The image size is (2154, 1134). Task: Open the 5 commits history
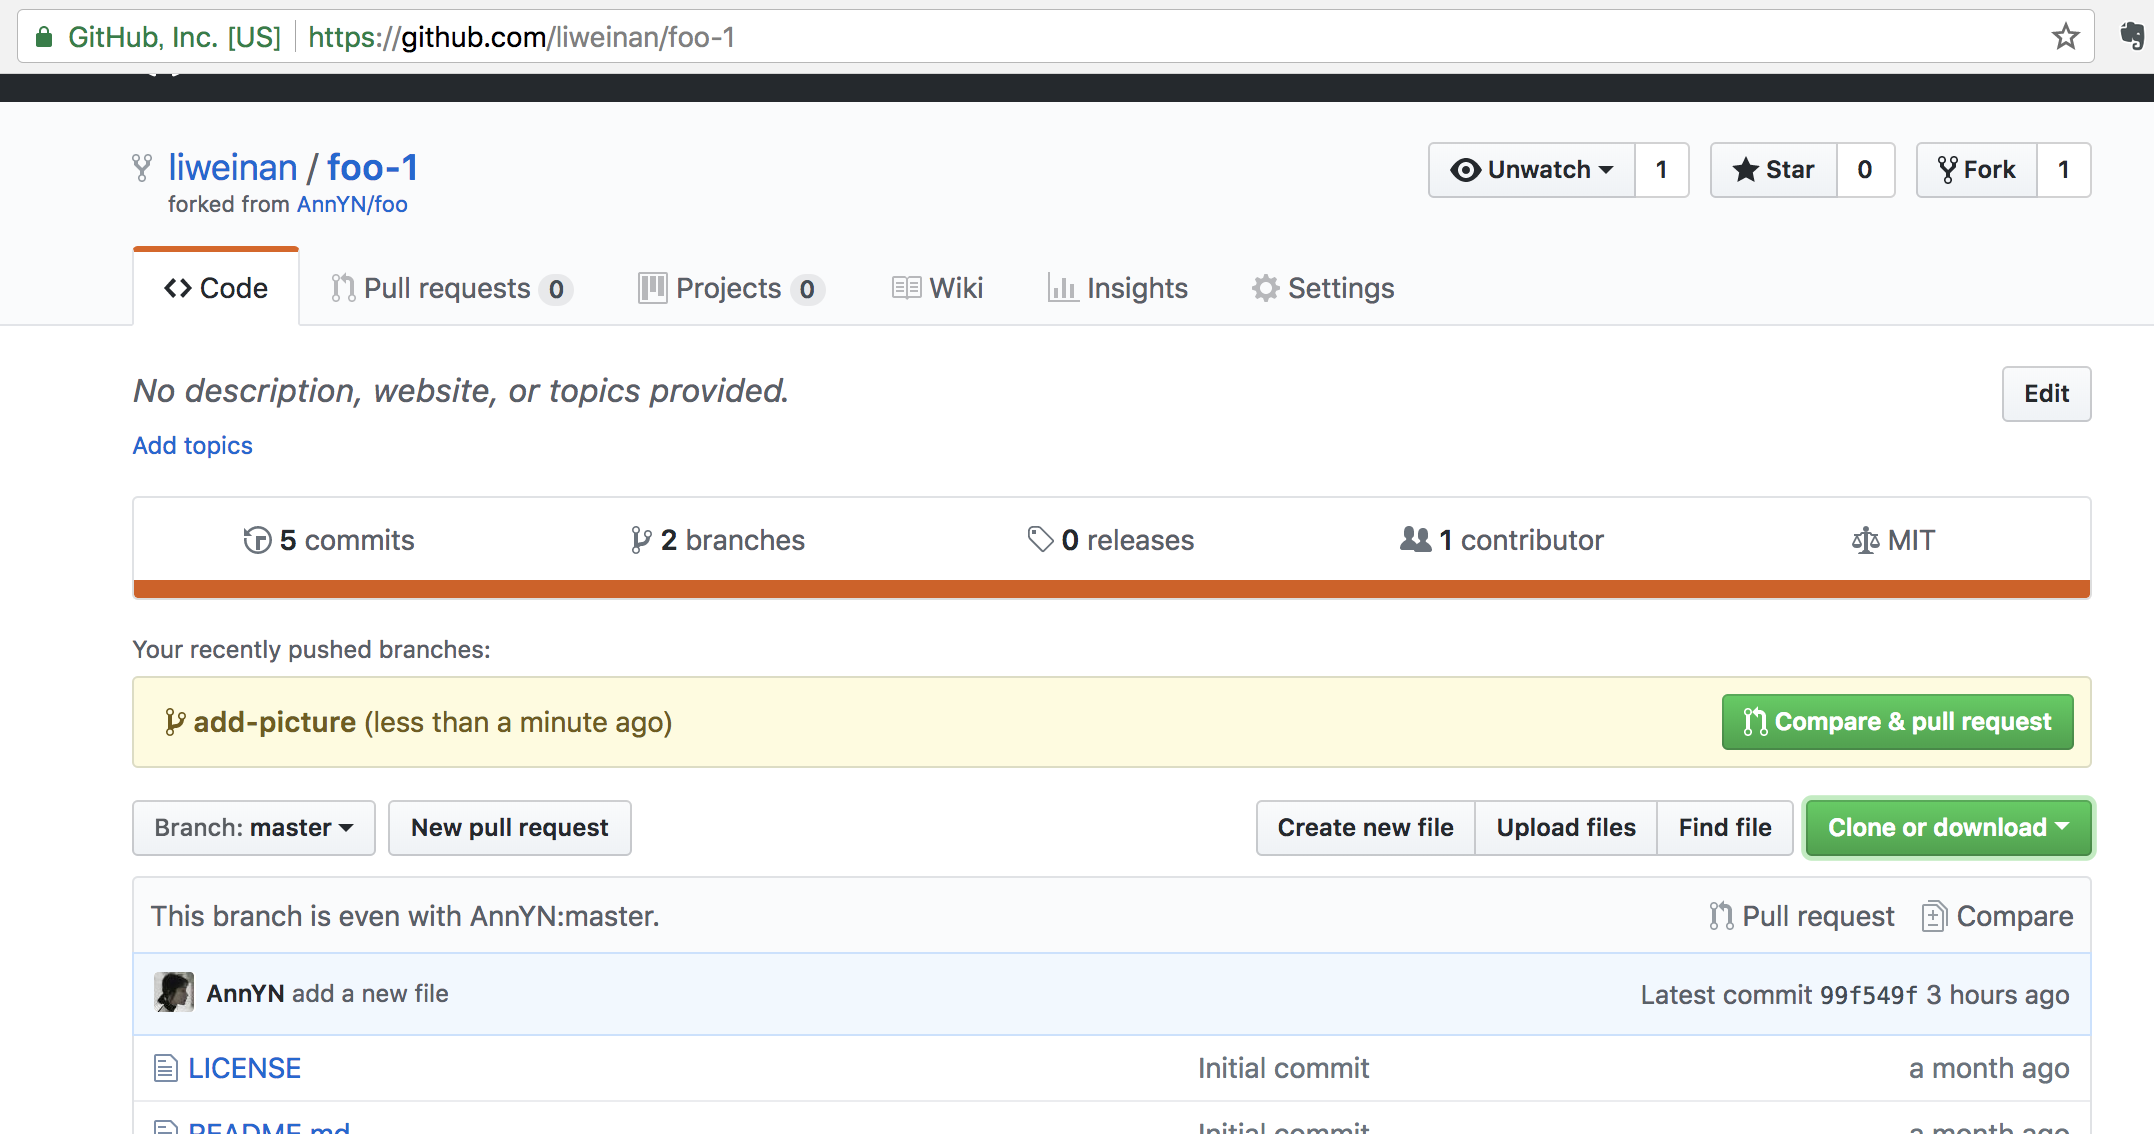pos(329,540)
